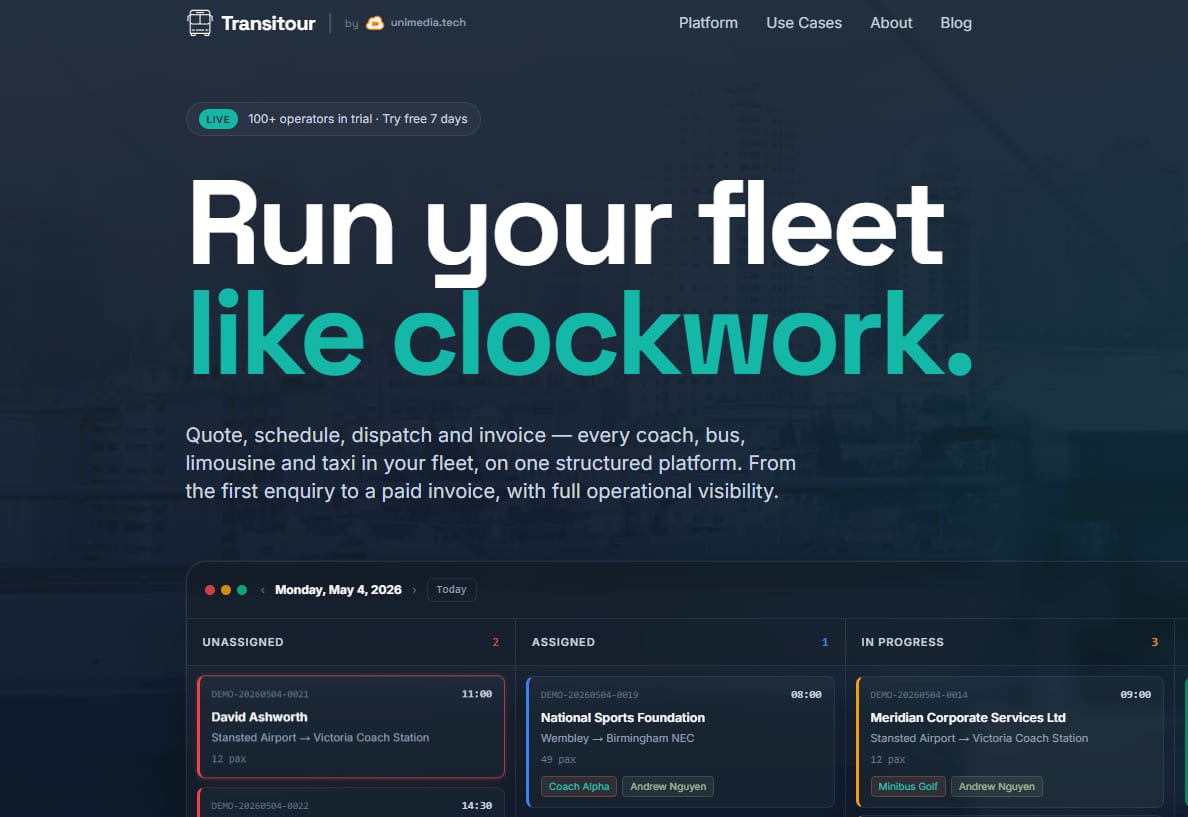The width and height of the screenshot is (1188, 817).
Task: Click job ID DEMO-20260504-0019
Action: (x=589, y=695)
